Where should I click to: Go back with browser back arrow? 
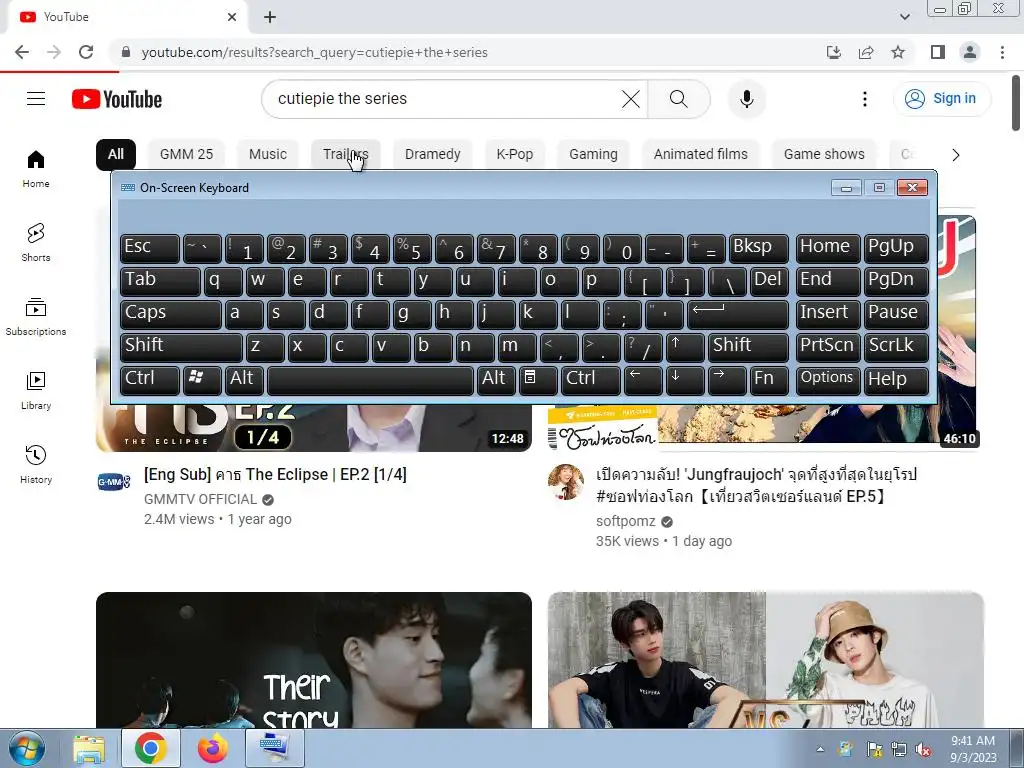click(22, 52)
